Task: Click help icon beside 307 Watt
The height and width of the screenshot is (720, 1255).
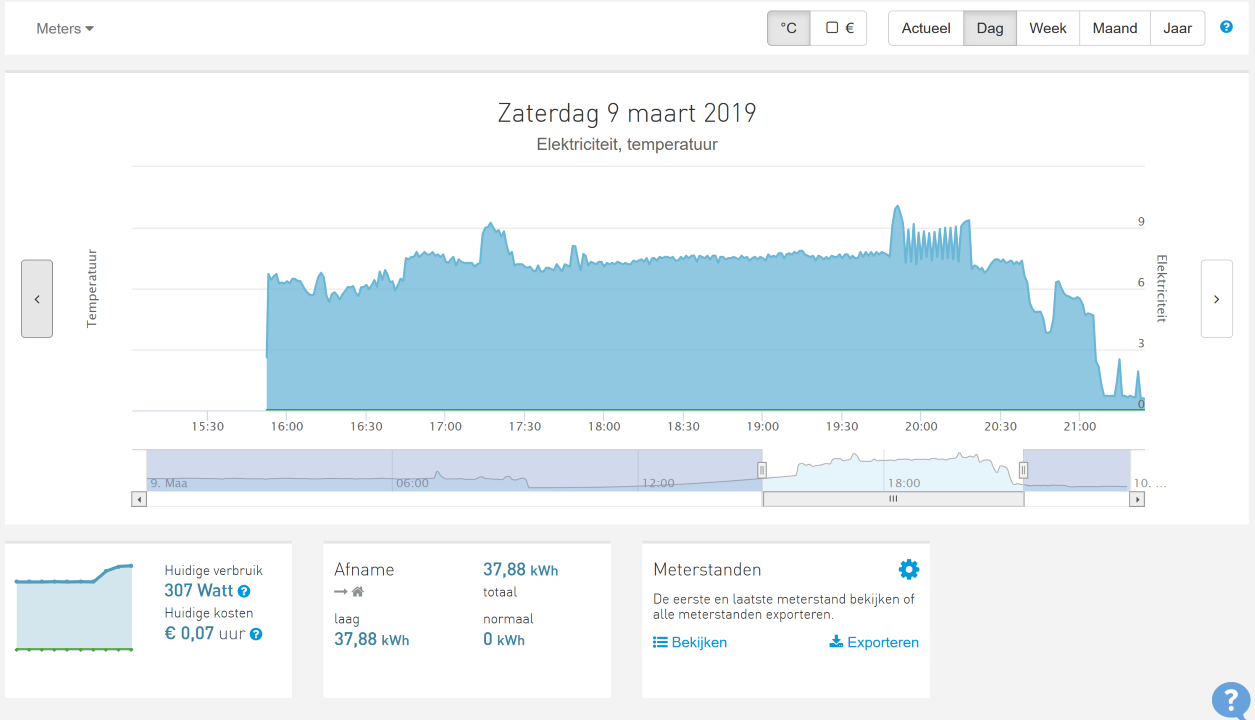Action: [x=244, y=592]
